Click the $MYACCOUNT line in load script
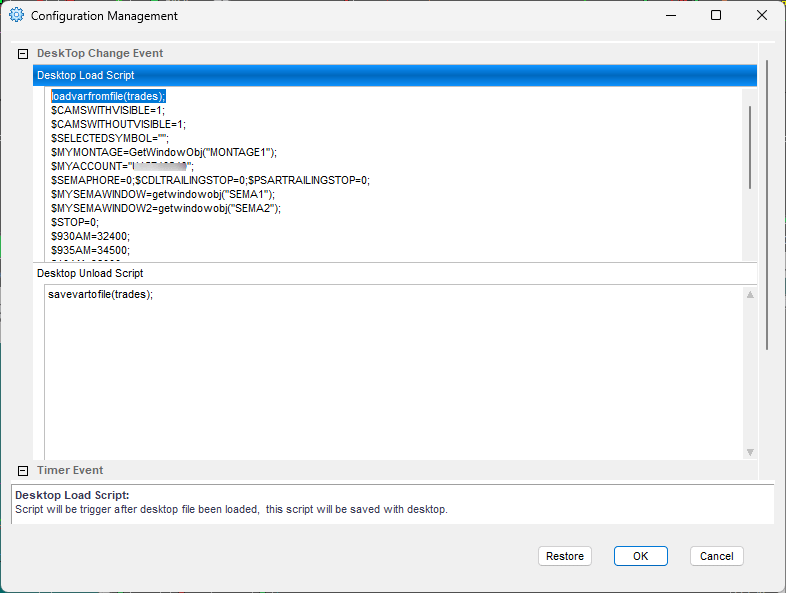This screenshot has height=593, width=786. coord(122,166)
